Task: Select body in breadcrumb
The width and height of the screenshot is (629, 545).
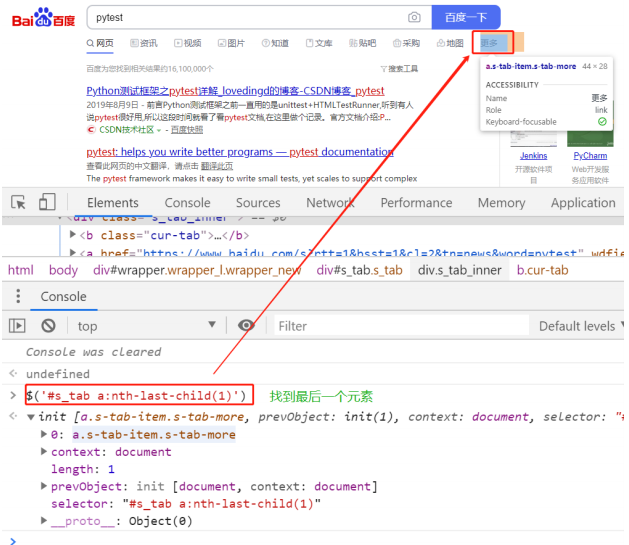Action: coord(63,270)
